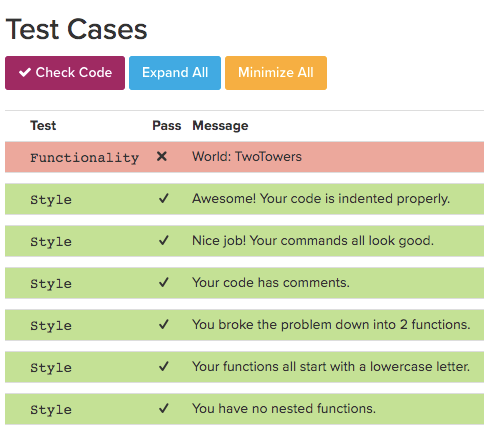This screenshot has width=493, height=445.
Task: Click the Expand All button
Action: [x=175, y=73]
